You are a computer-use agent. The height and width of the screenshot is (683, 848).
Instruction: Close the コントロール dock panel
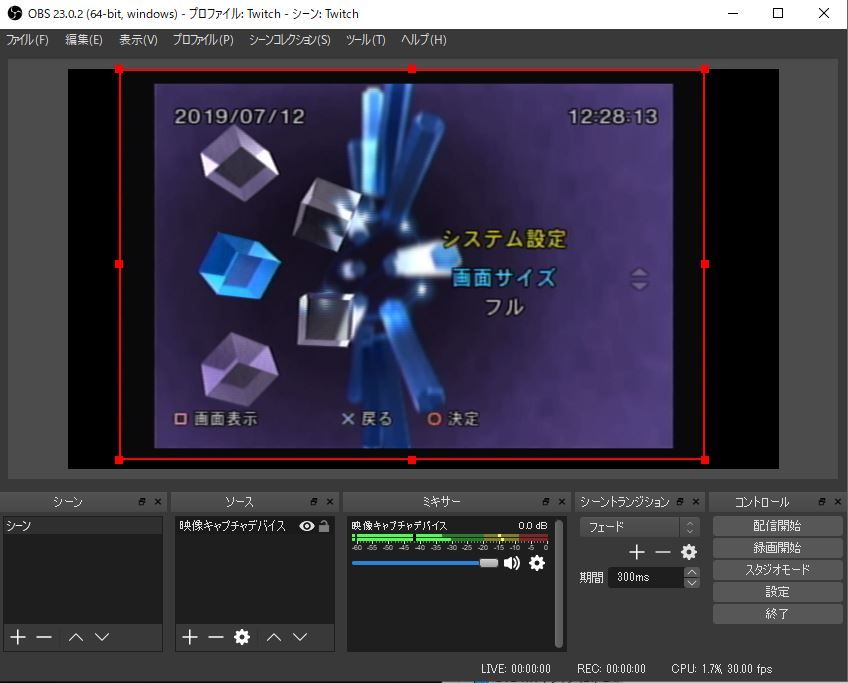pyautogui.click(x=838, y=502)
